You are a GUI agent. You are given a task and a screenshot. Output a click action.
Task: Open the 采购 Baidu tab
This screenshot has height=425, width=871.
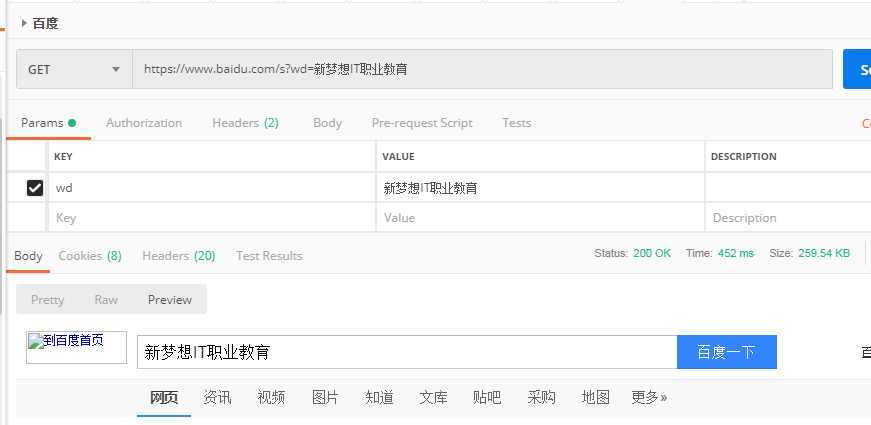(541, 398)
